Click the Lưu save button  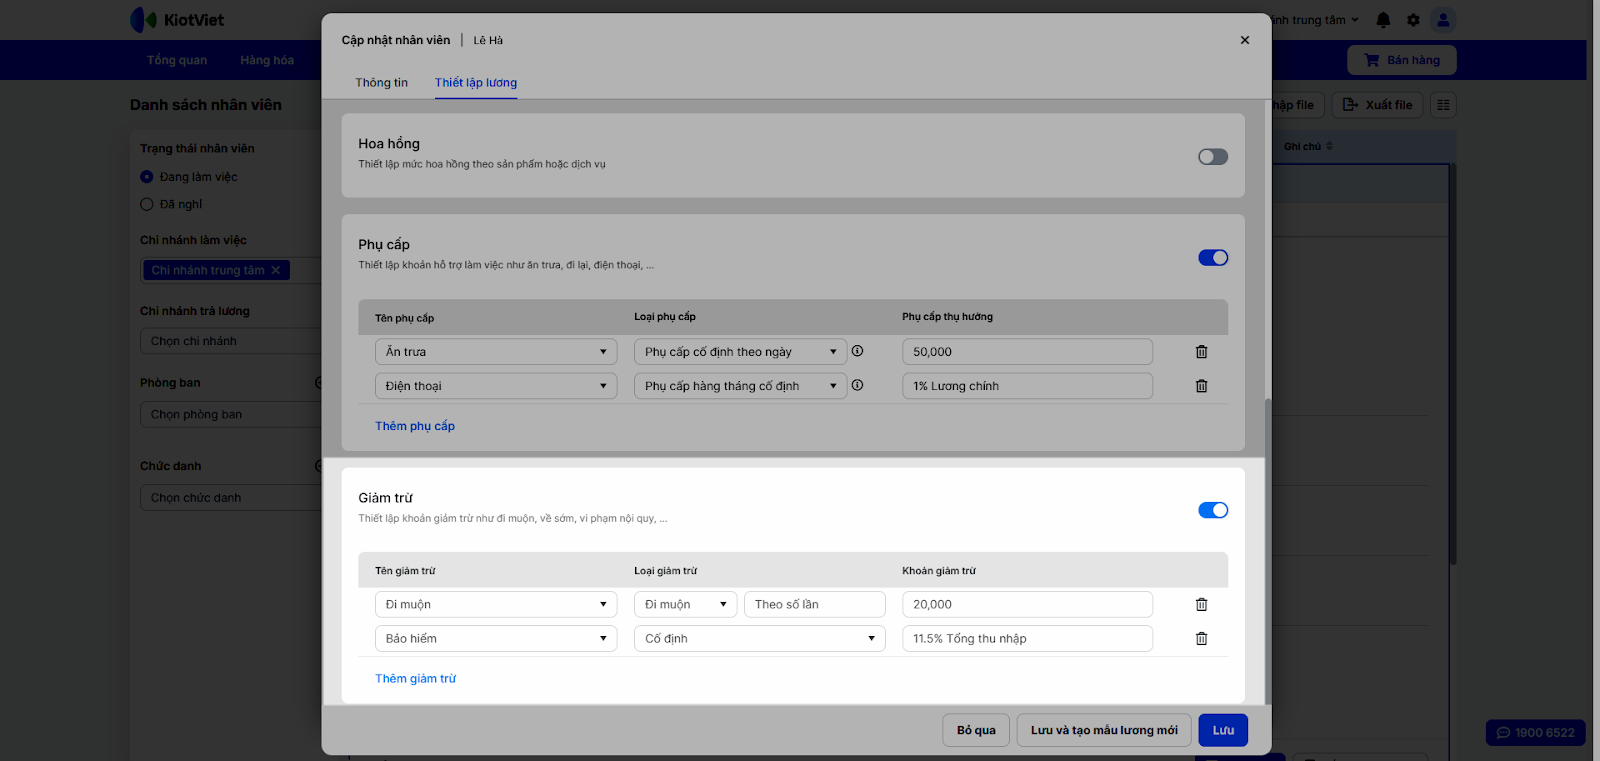point(1223,730)
